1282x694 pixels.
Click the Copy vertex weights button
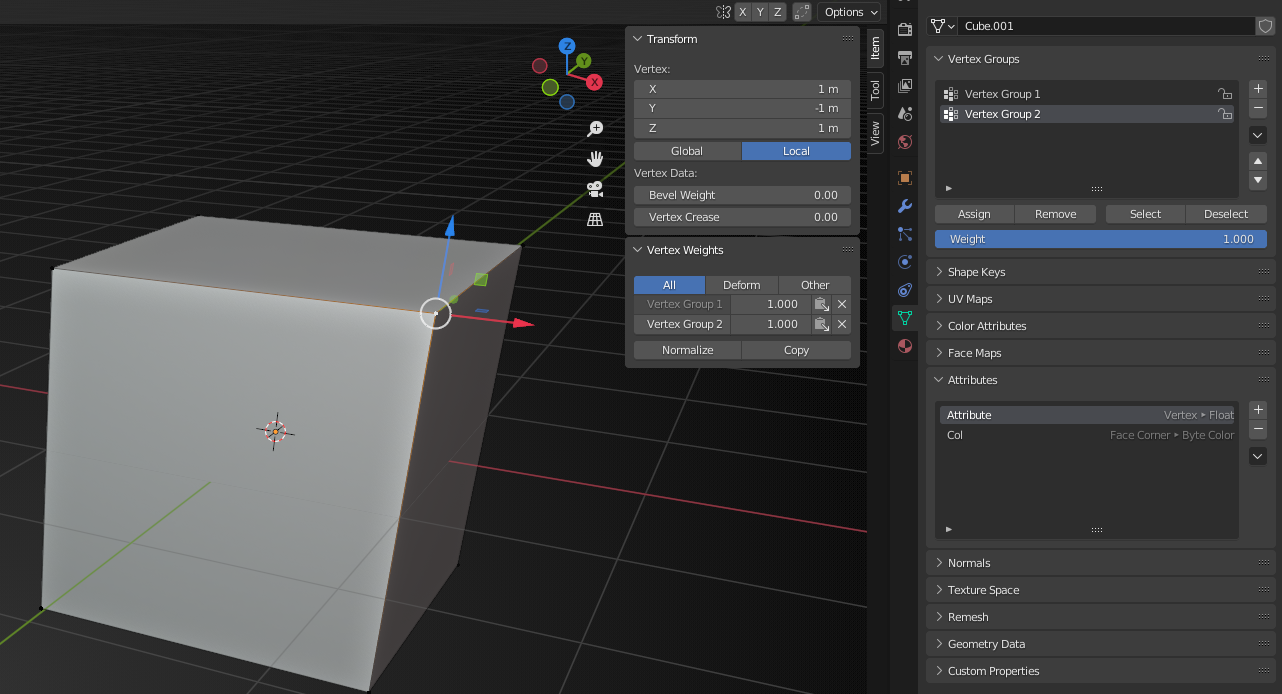coord(797,350)
